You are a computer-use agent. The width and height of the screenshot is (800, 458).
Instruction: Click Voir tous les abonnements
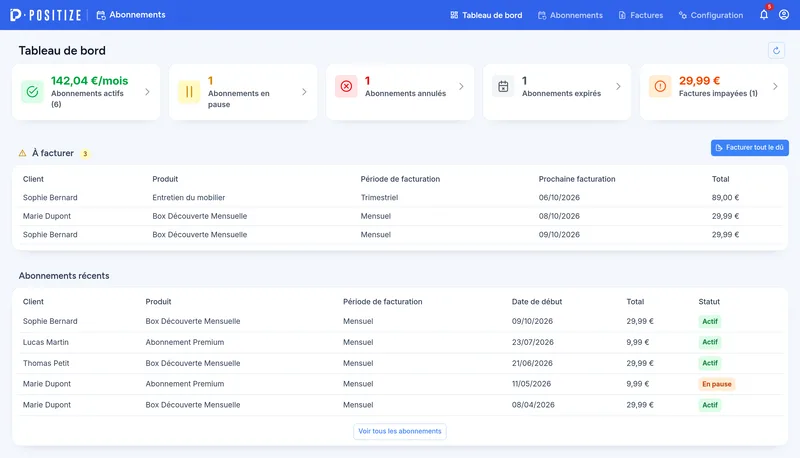click(x=399, y=431)
